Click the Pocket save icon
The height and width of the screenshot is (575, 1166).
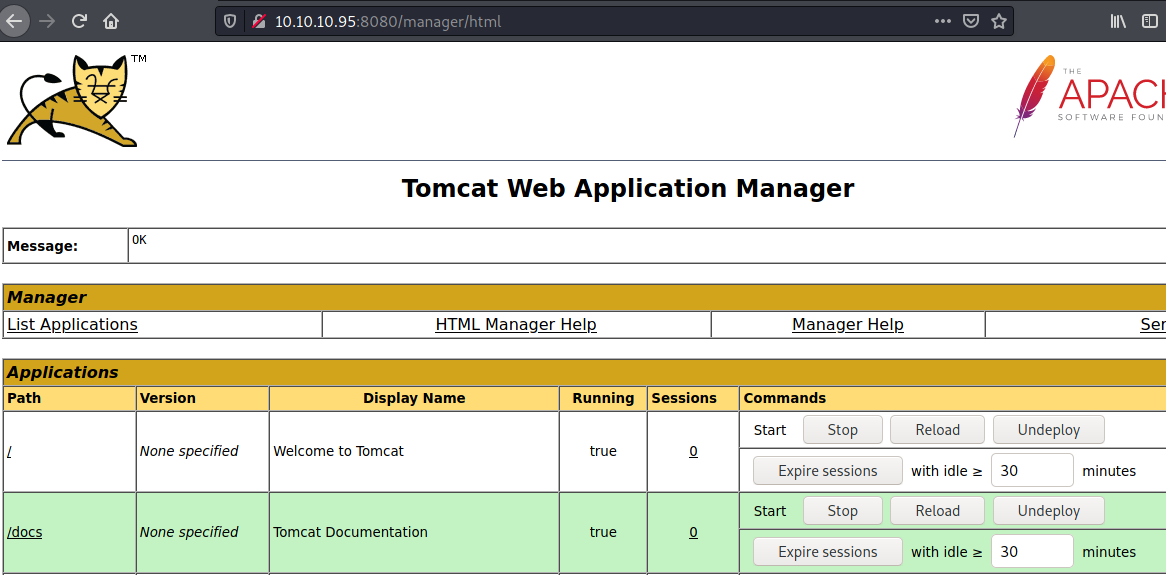tap(970, 22)
